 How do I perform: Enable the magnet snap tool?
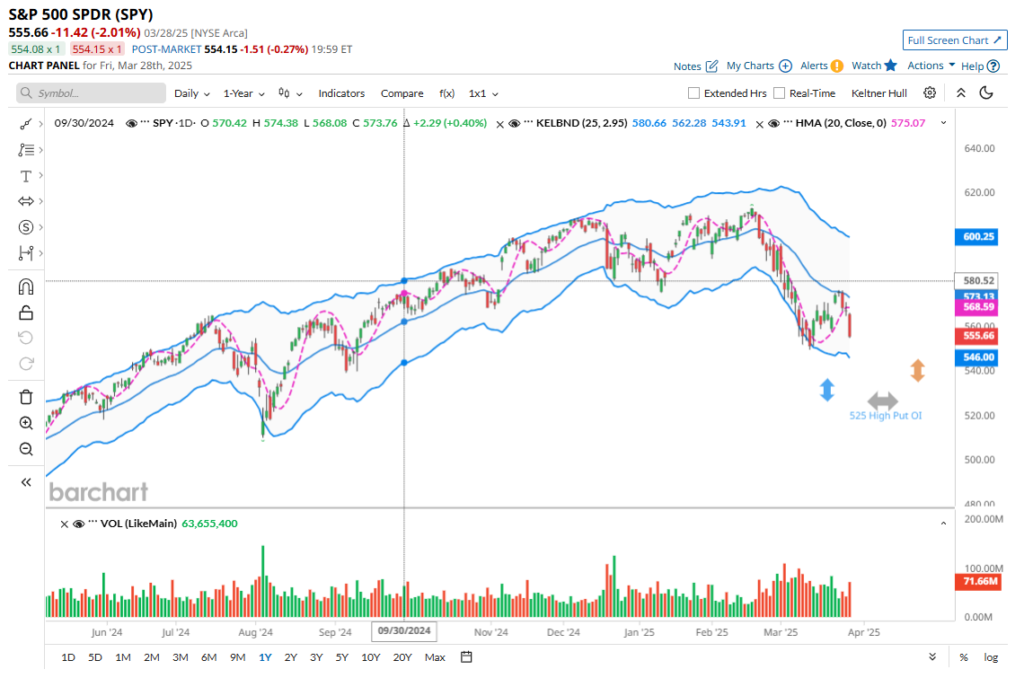coord(27,287)
